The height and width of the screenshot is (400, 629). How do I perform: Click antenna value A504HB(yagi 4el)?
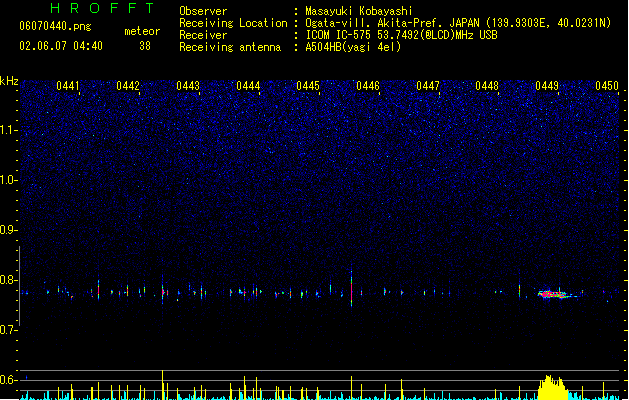pyautogui.click(x=353, y=47)
